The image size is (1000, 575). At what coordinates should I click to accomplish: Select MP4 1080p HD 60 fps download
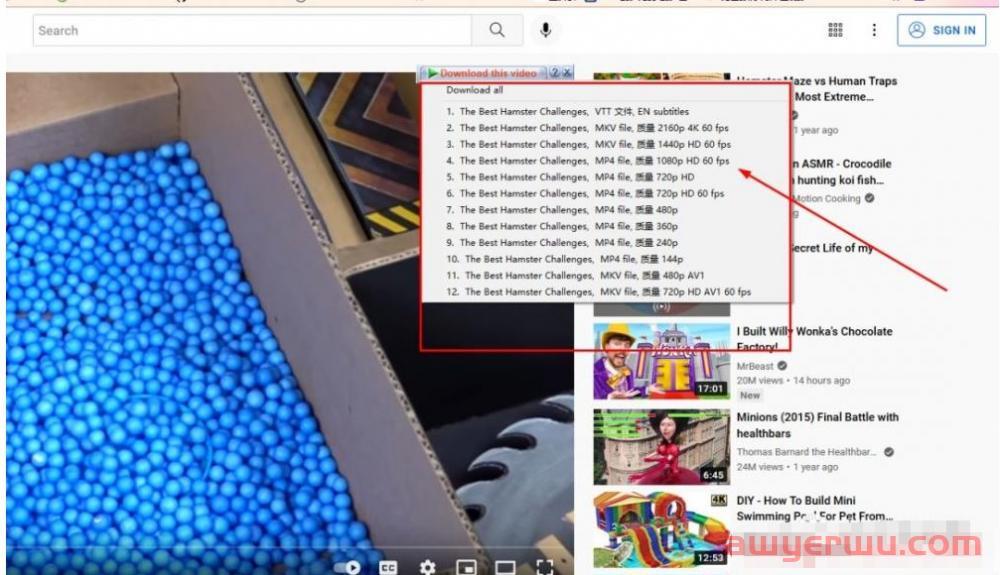point(587,161)
